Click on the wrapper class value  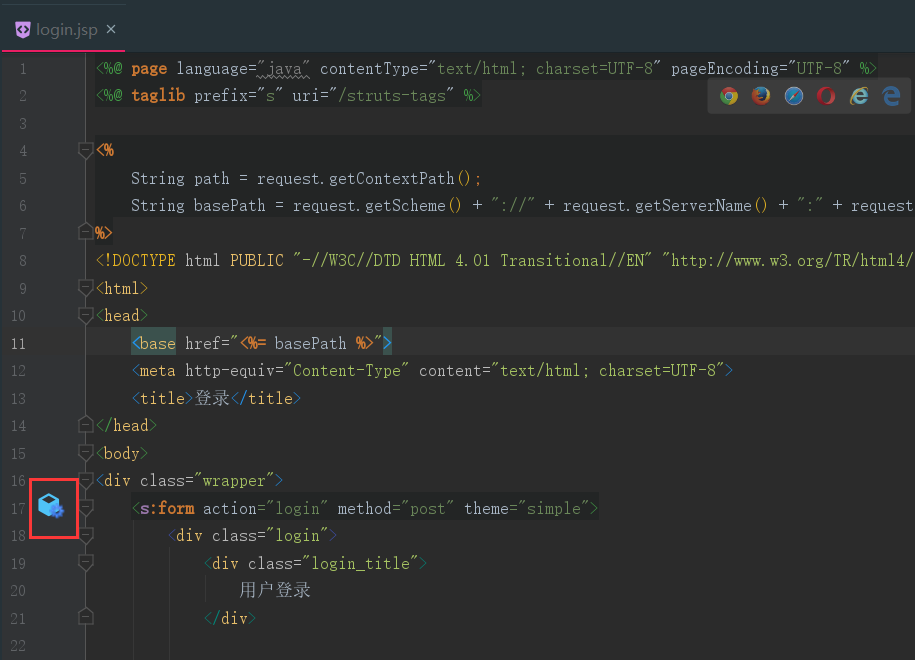coord(234,480)
